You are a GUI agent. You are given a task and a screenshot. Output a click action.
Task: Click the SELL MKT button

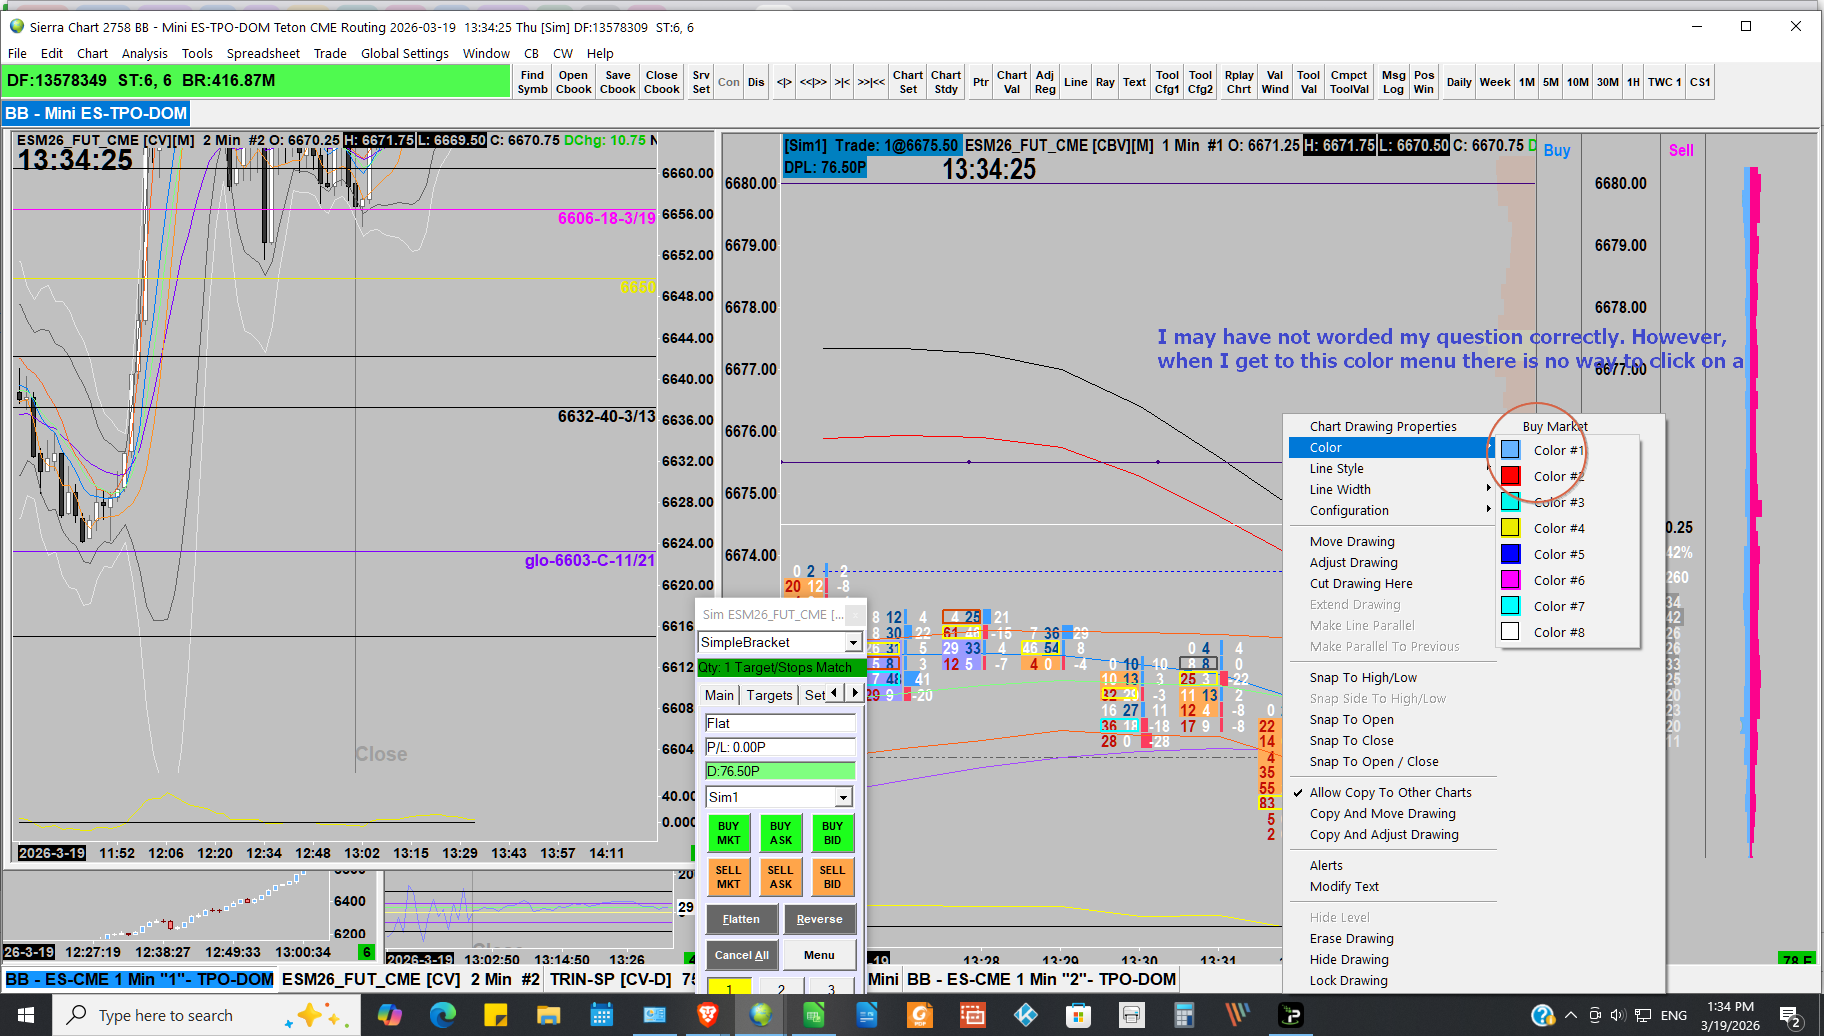click(x=729, y=877)
